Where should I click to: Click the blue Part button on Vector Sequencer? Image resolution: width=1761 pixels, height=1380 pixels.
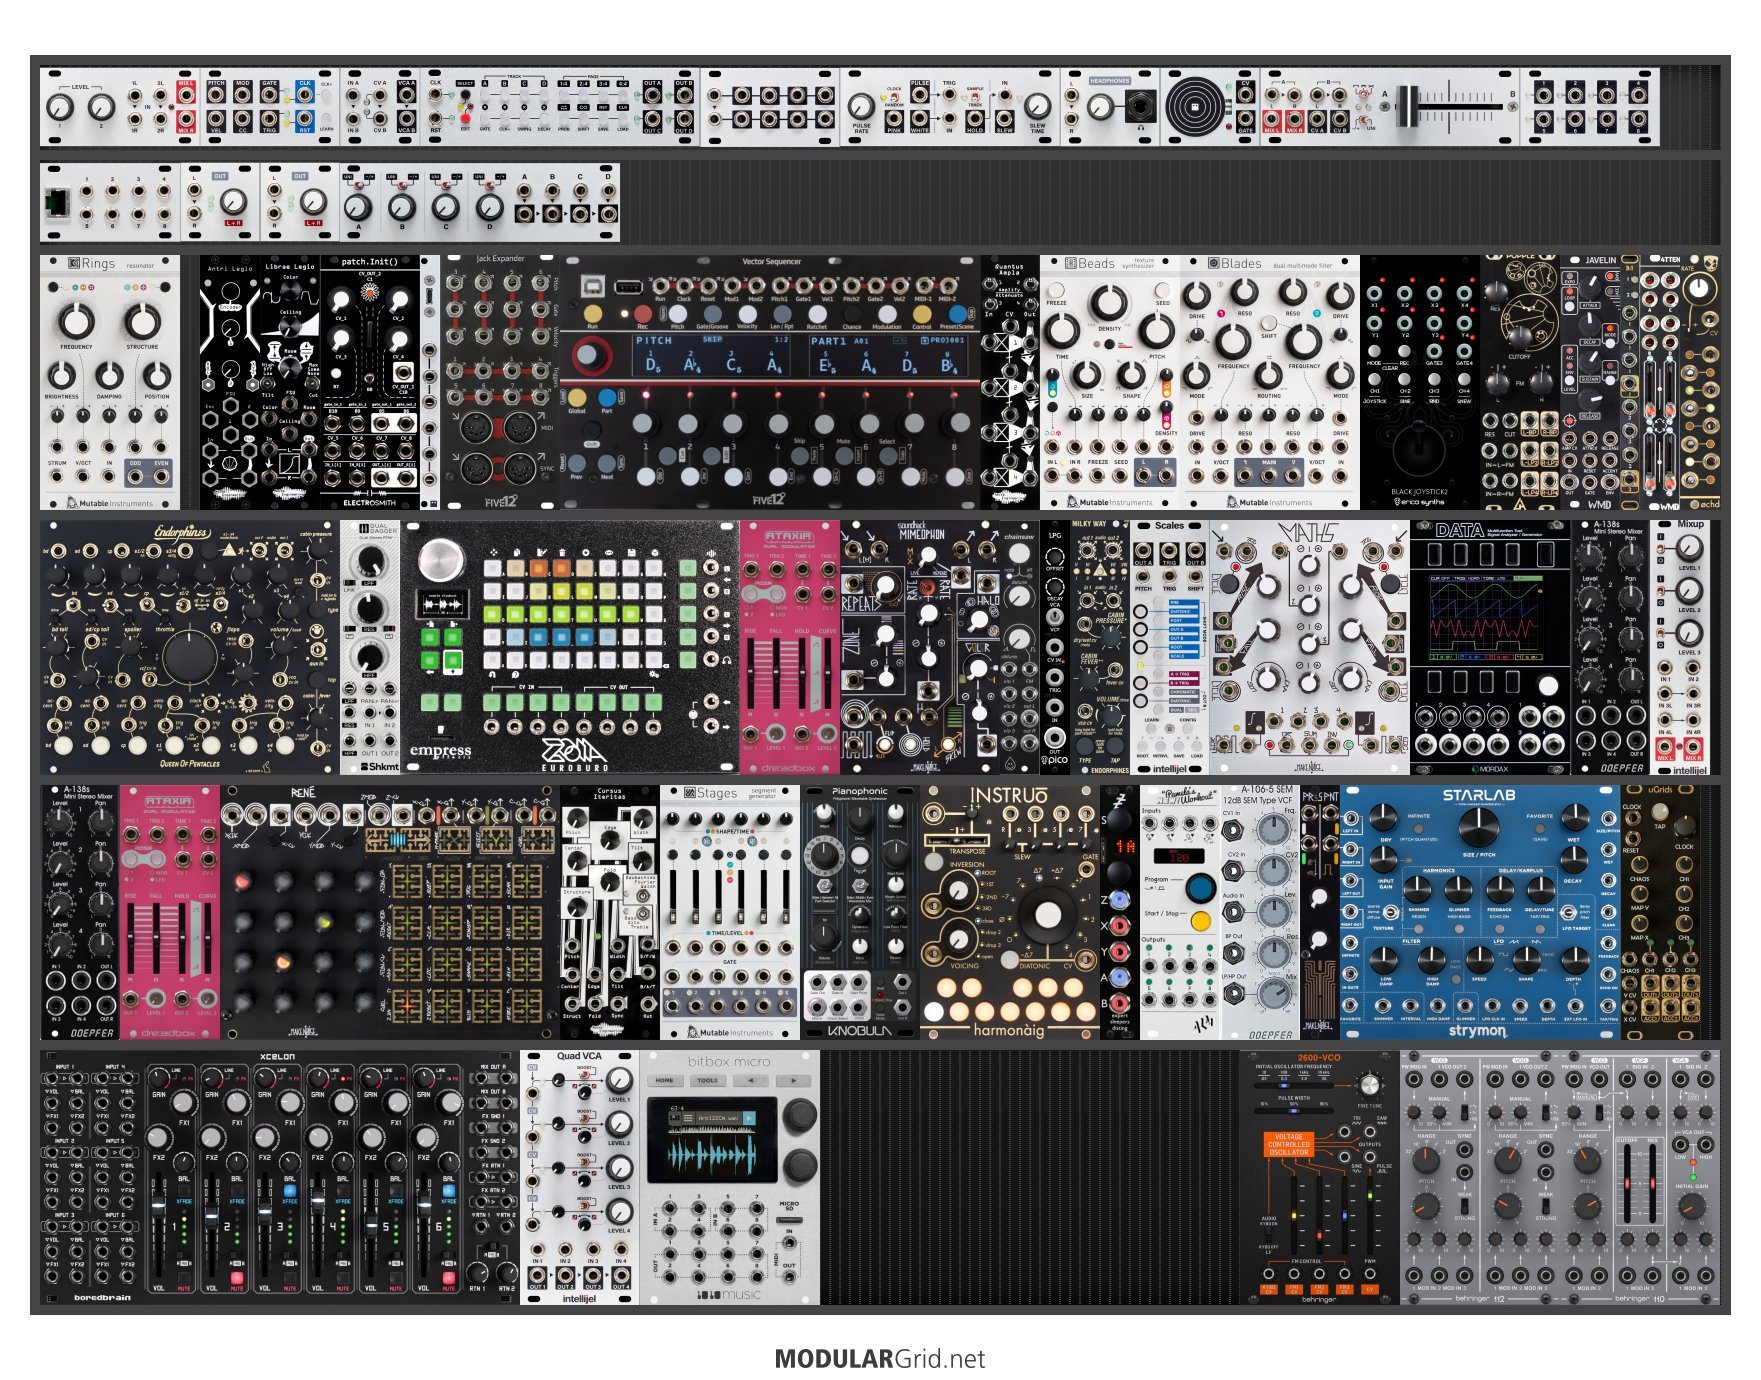(x=606, y=397)
